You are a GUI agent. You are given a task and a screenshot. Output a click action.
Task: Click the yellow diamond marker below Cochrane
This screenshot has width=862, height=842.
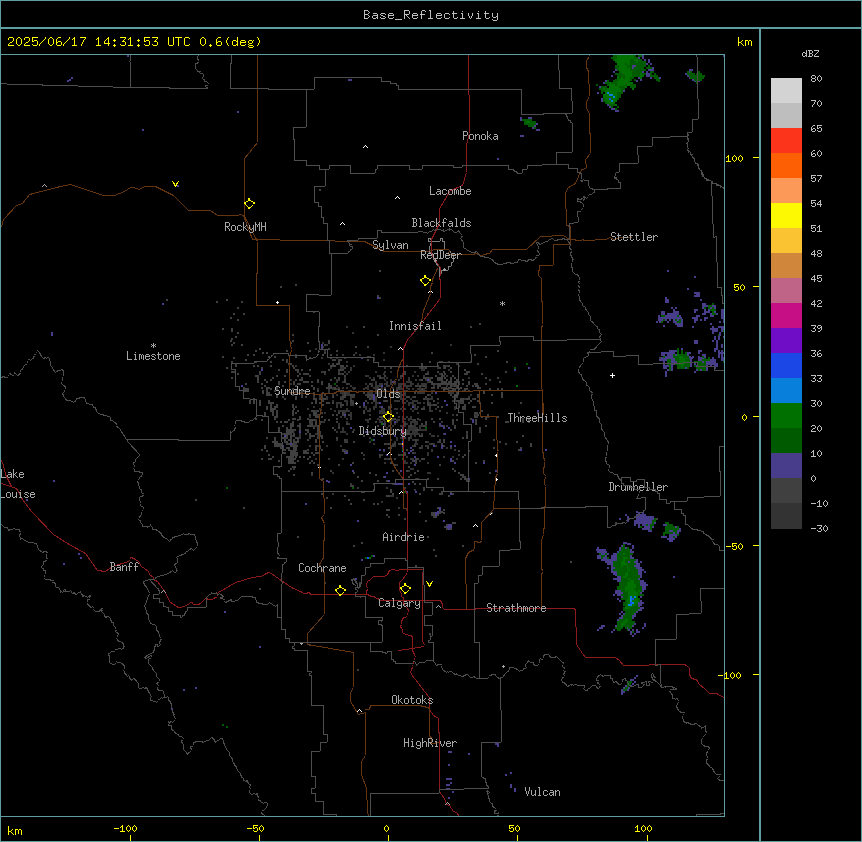pos(340,590)
